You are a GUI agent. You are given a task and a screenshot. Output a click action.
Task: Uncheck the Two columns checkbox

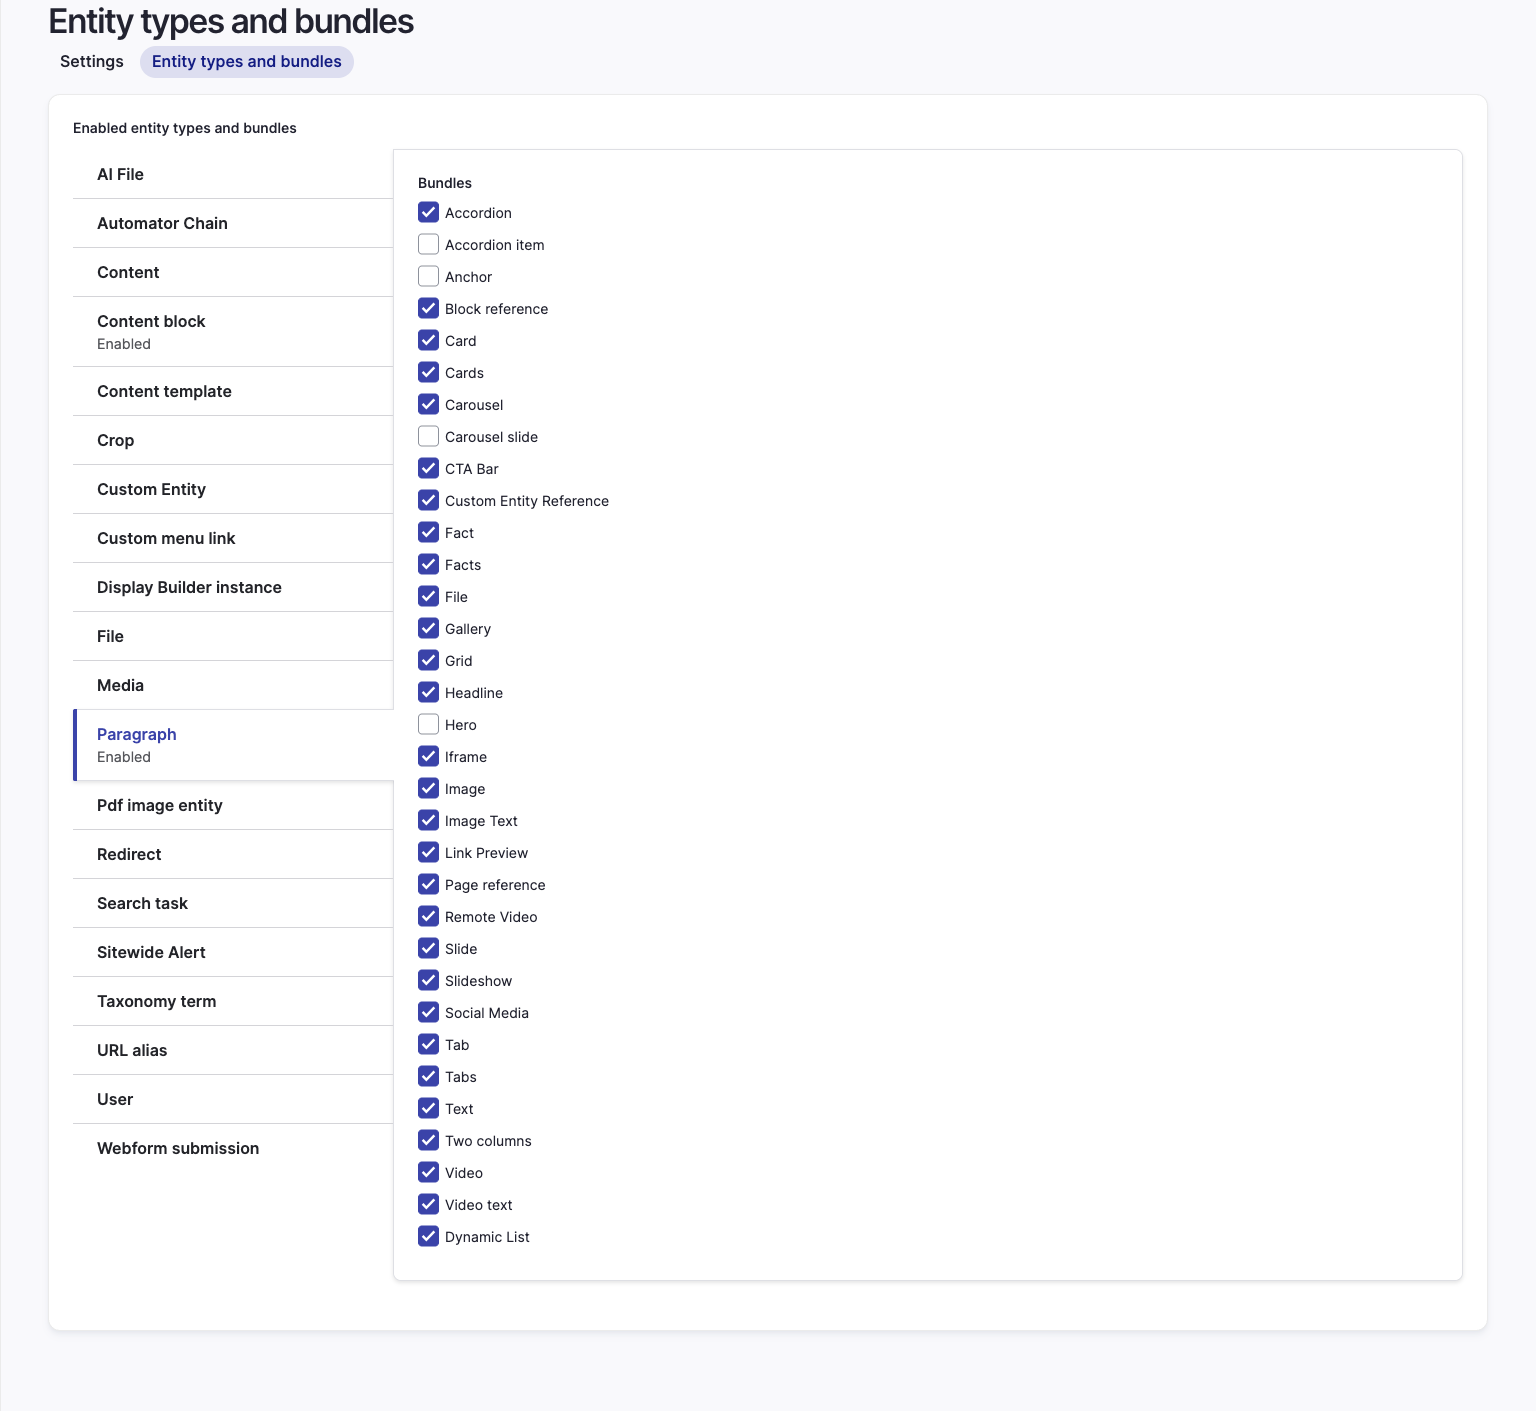pos(428,1140)
